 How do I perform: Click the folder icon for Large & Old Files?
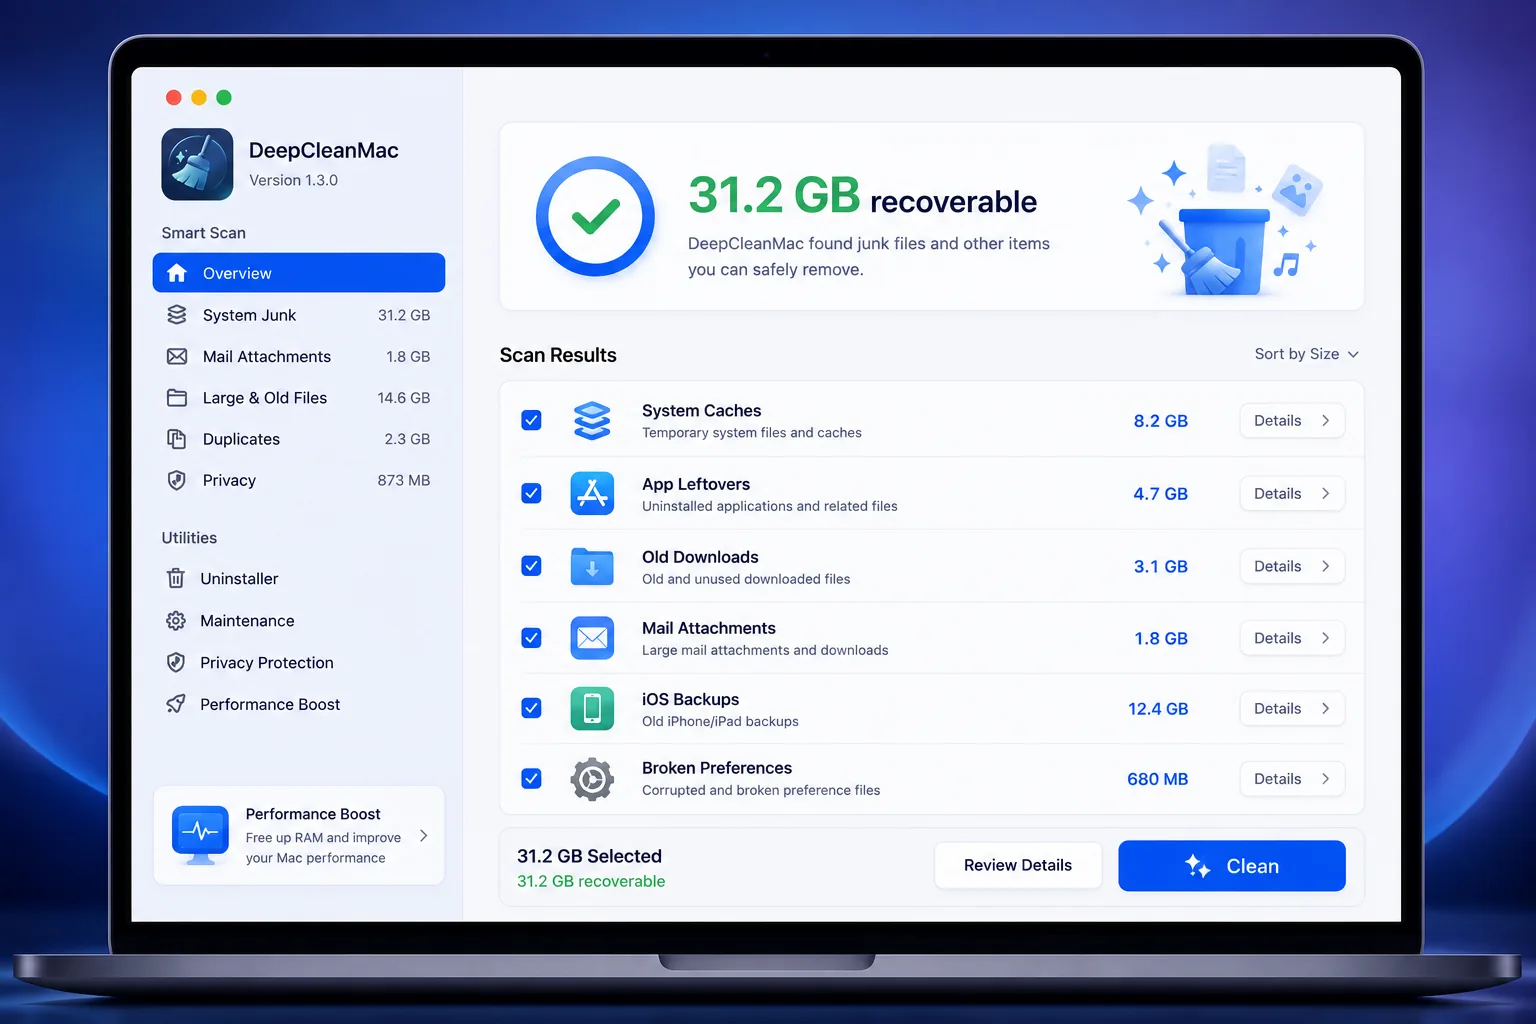click(x=177, y=398)
